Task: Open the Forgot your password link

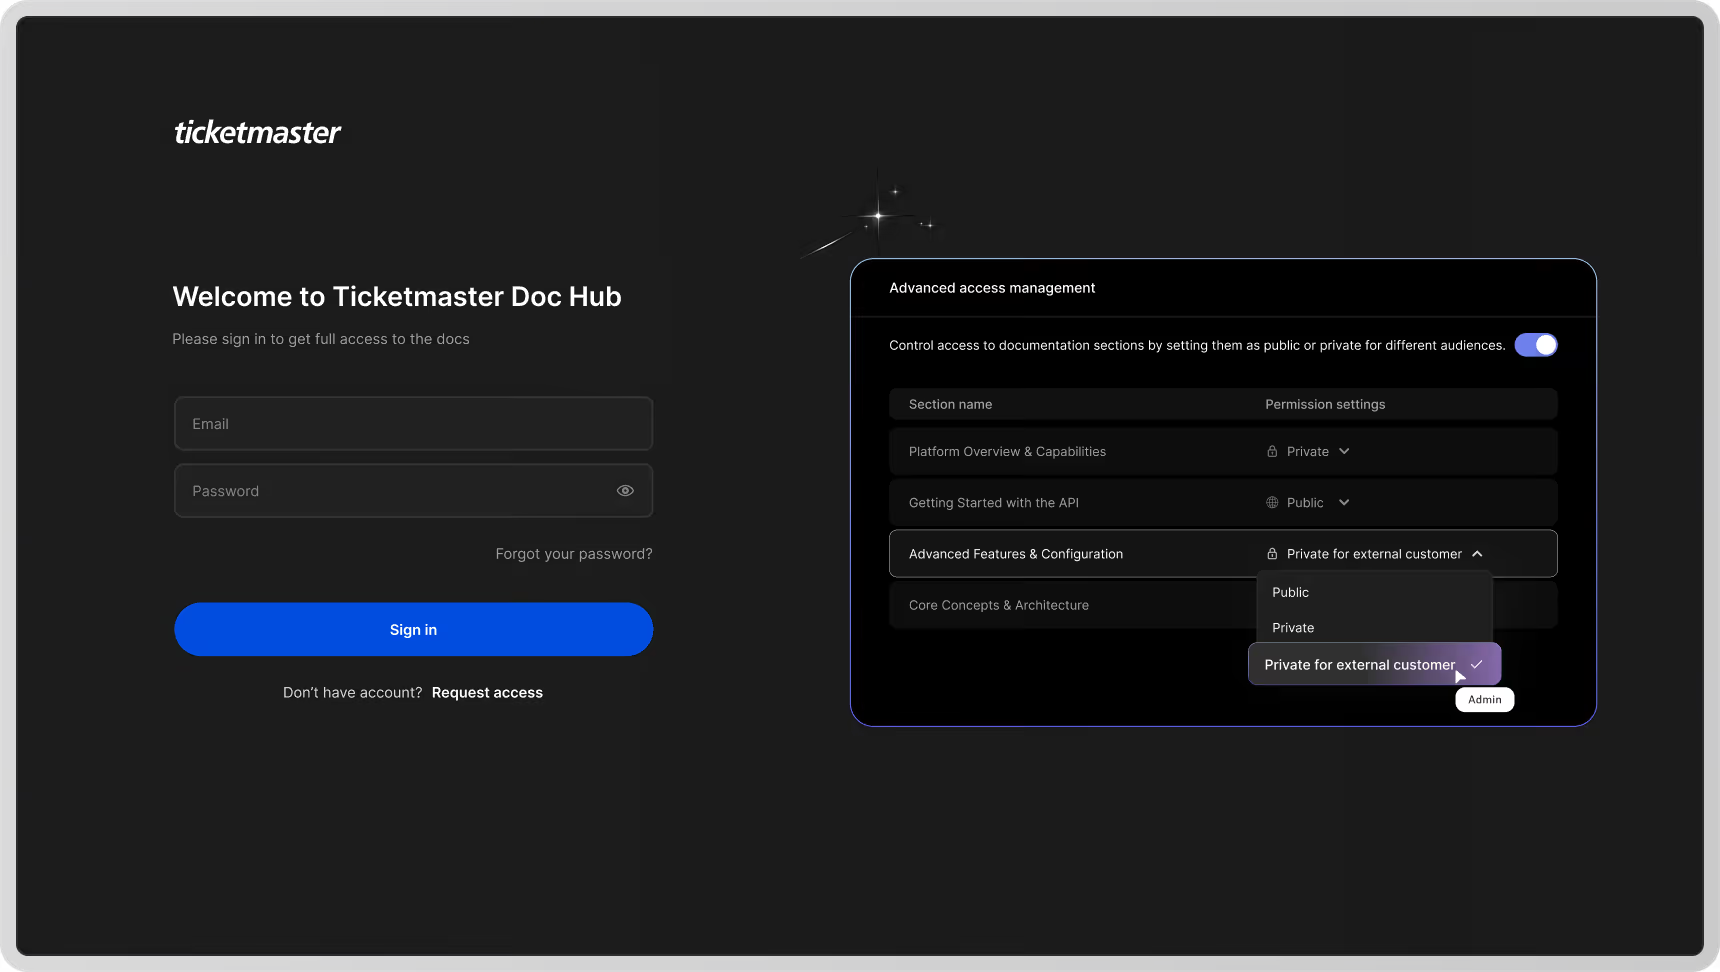Action: point(574,554)
